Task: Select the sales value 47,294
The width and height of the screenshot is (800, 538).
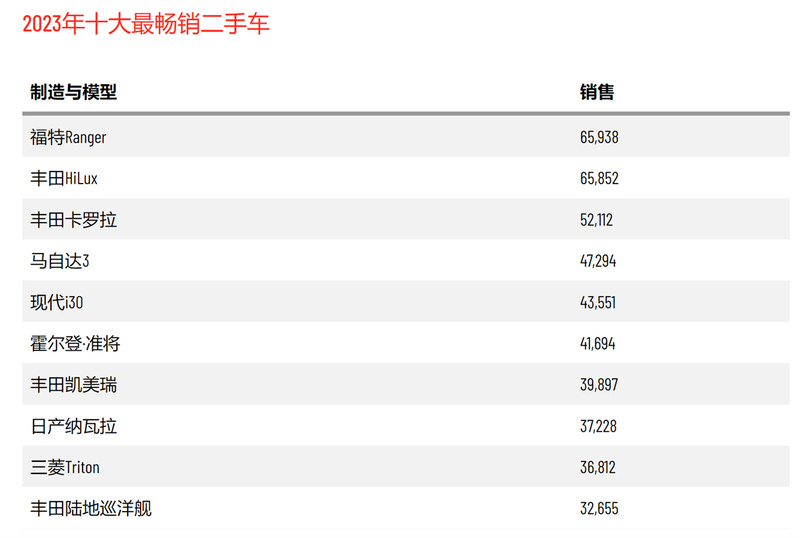Action: tap(598, 261)
